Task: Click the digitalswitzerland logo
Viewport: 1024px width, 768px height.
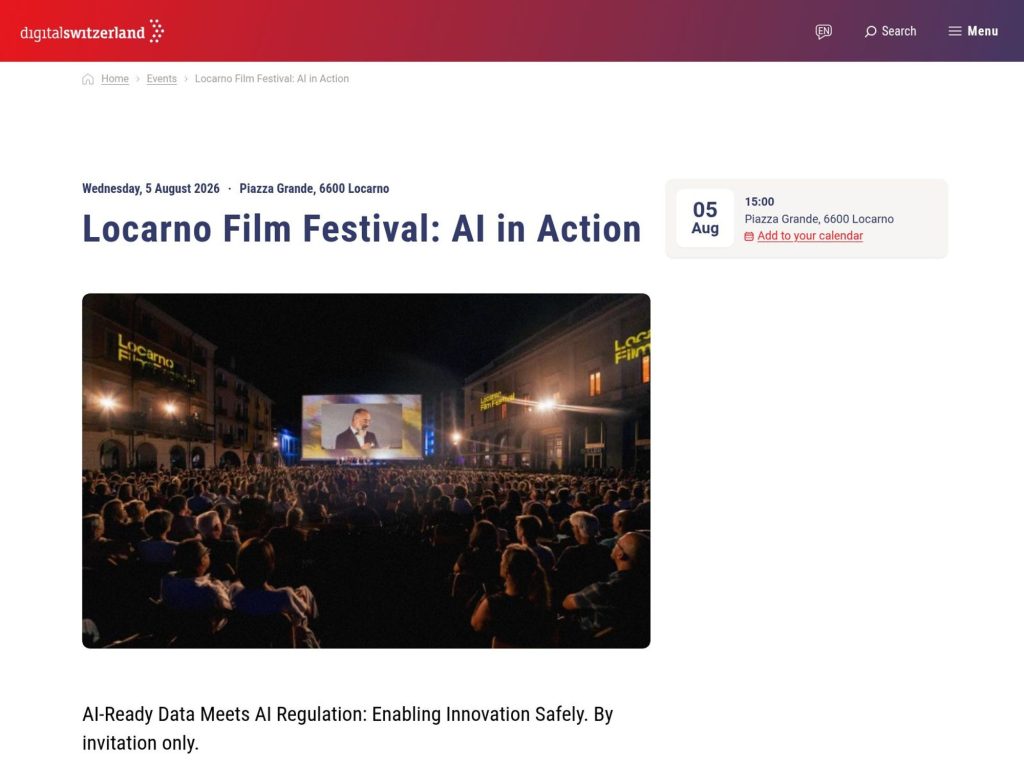Action: (84, 31)
